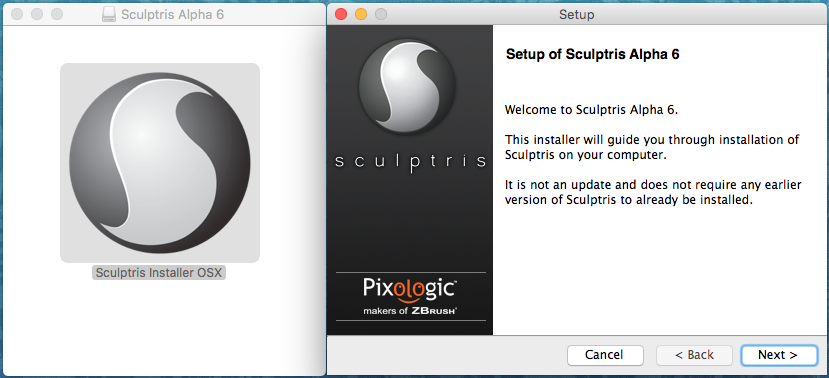829x378 pixels.
Task: Cancel the Sculptris setup
Action: coord(605,355)
